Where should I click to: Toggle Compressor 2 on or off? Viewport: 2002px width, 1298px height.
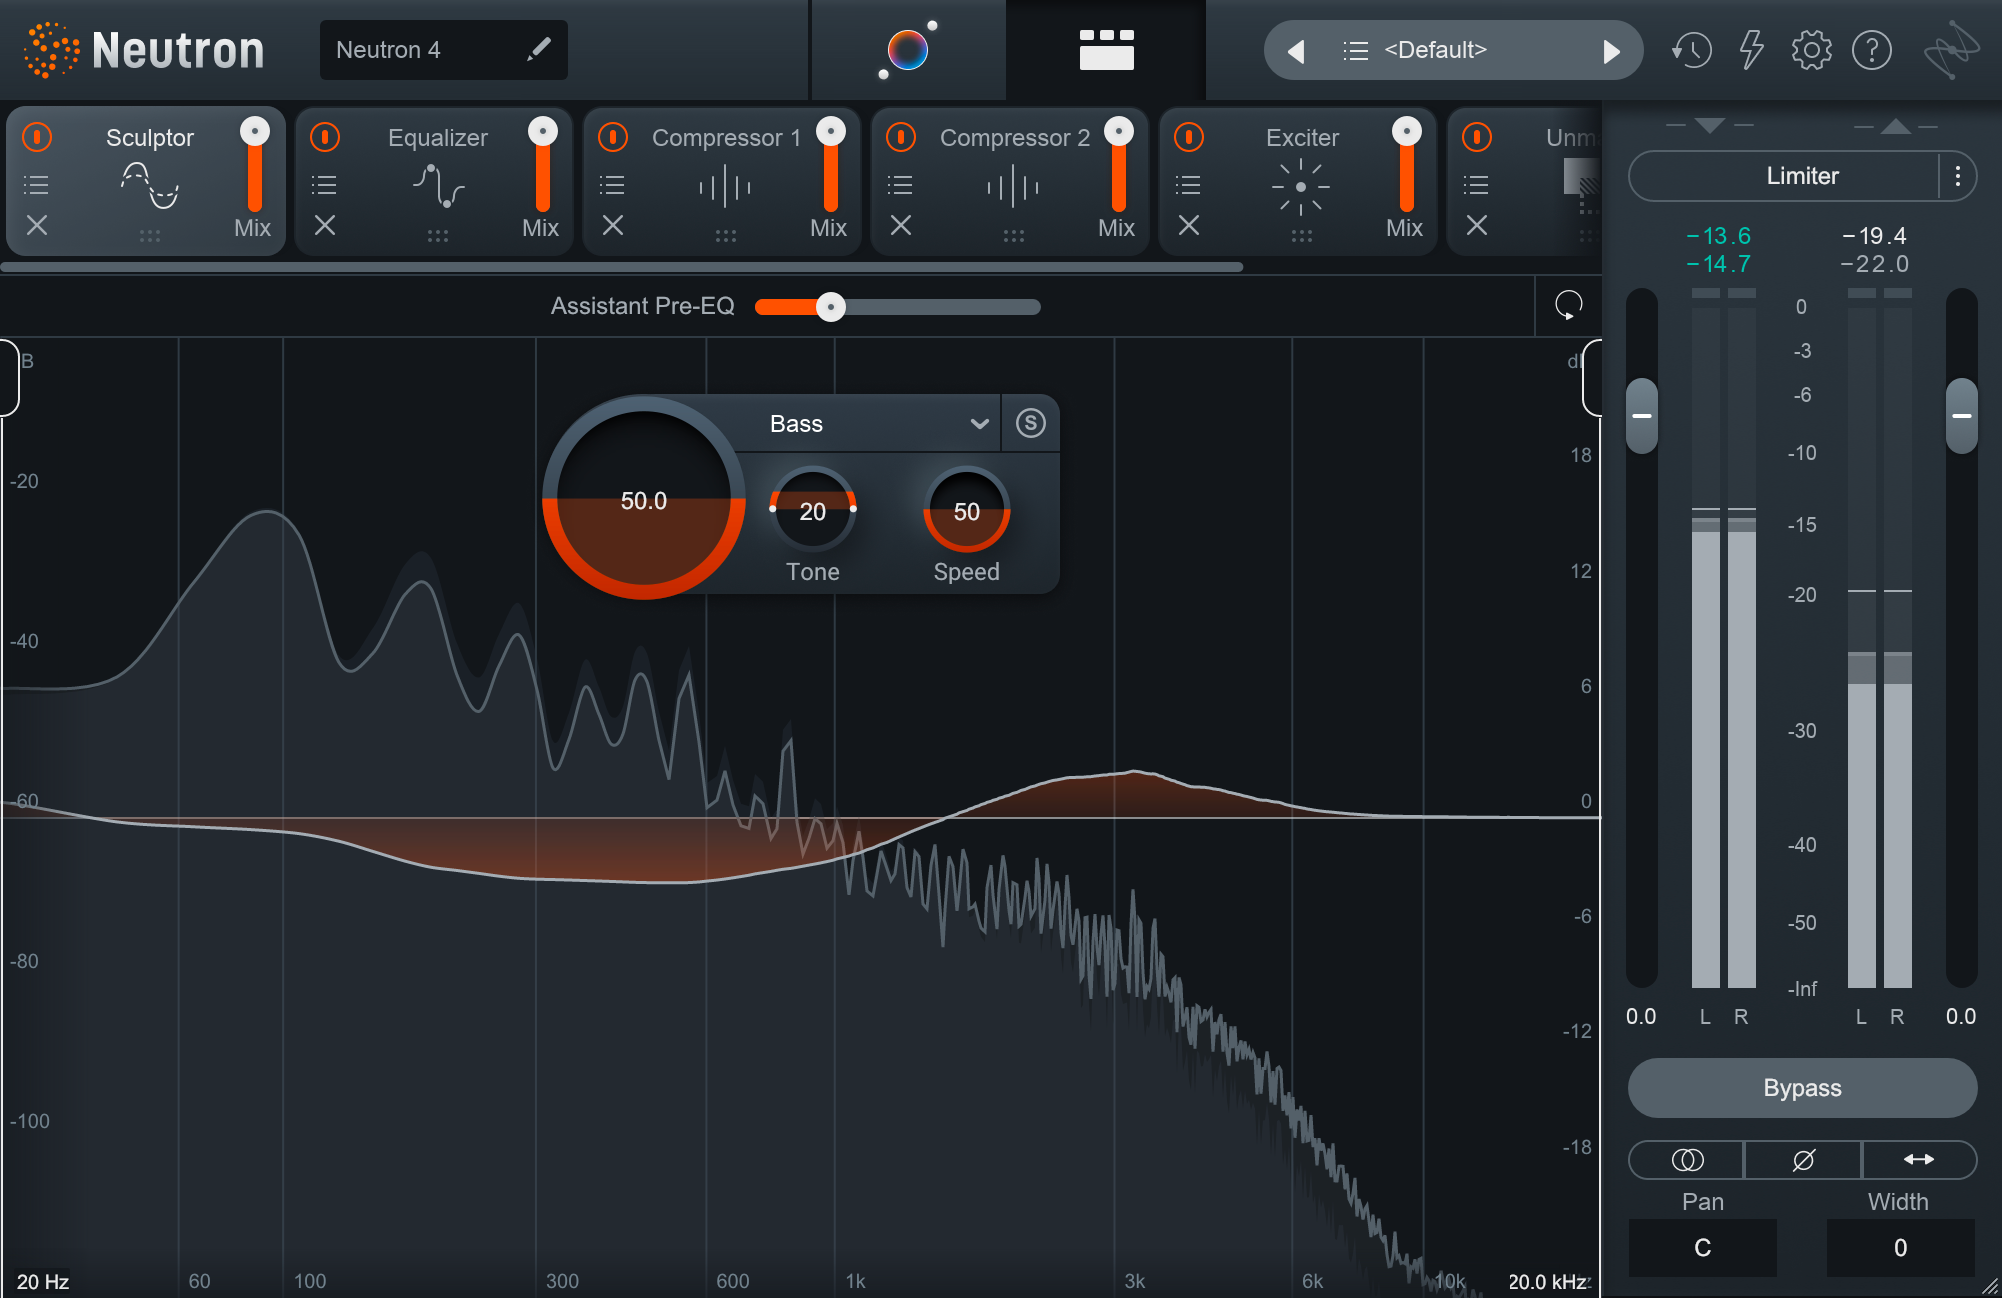click(900, 137)
